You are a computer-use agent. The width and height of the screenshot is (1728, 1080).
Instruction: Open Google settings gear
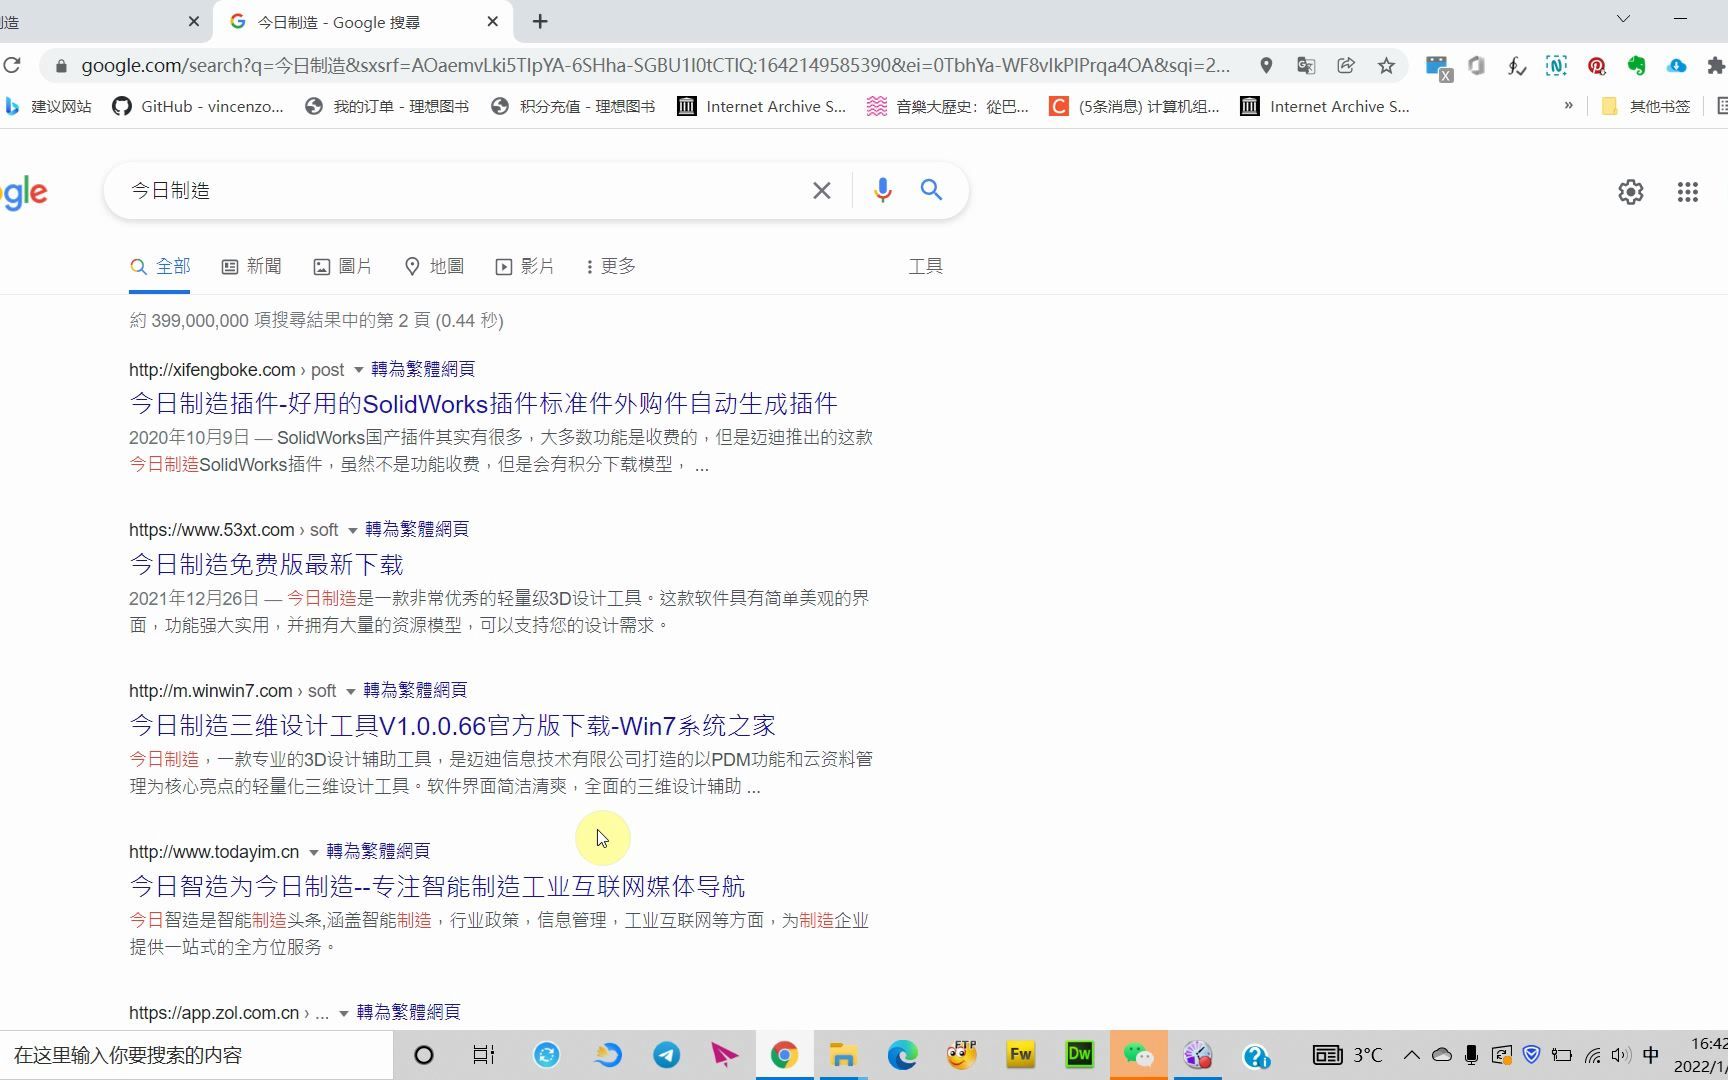(x=1630, y=192)
